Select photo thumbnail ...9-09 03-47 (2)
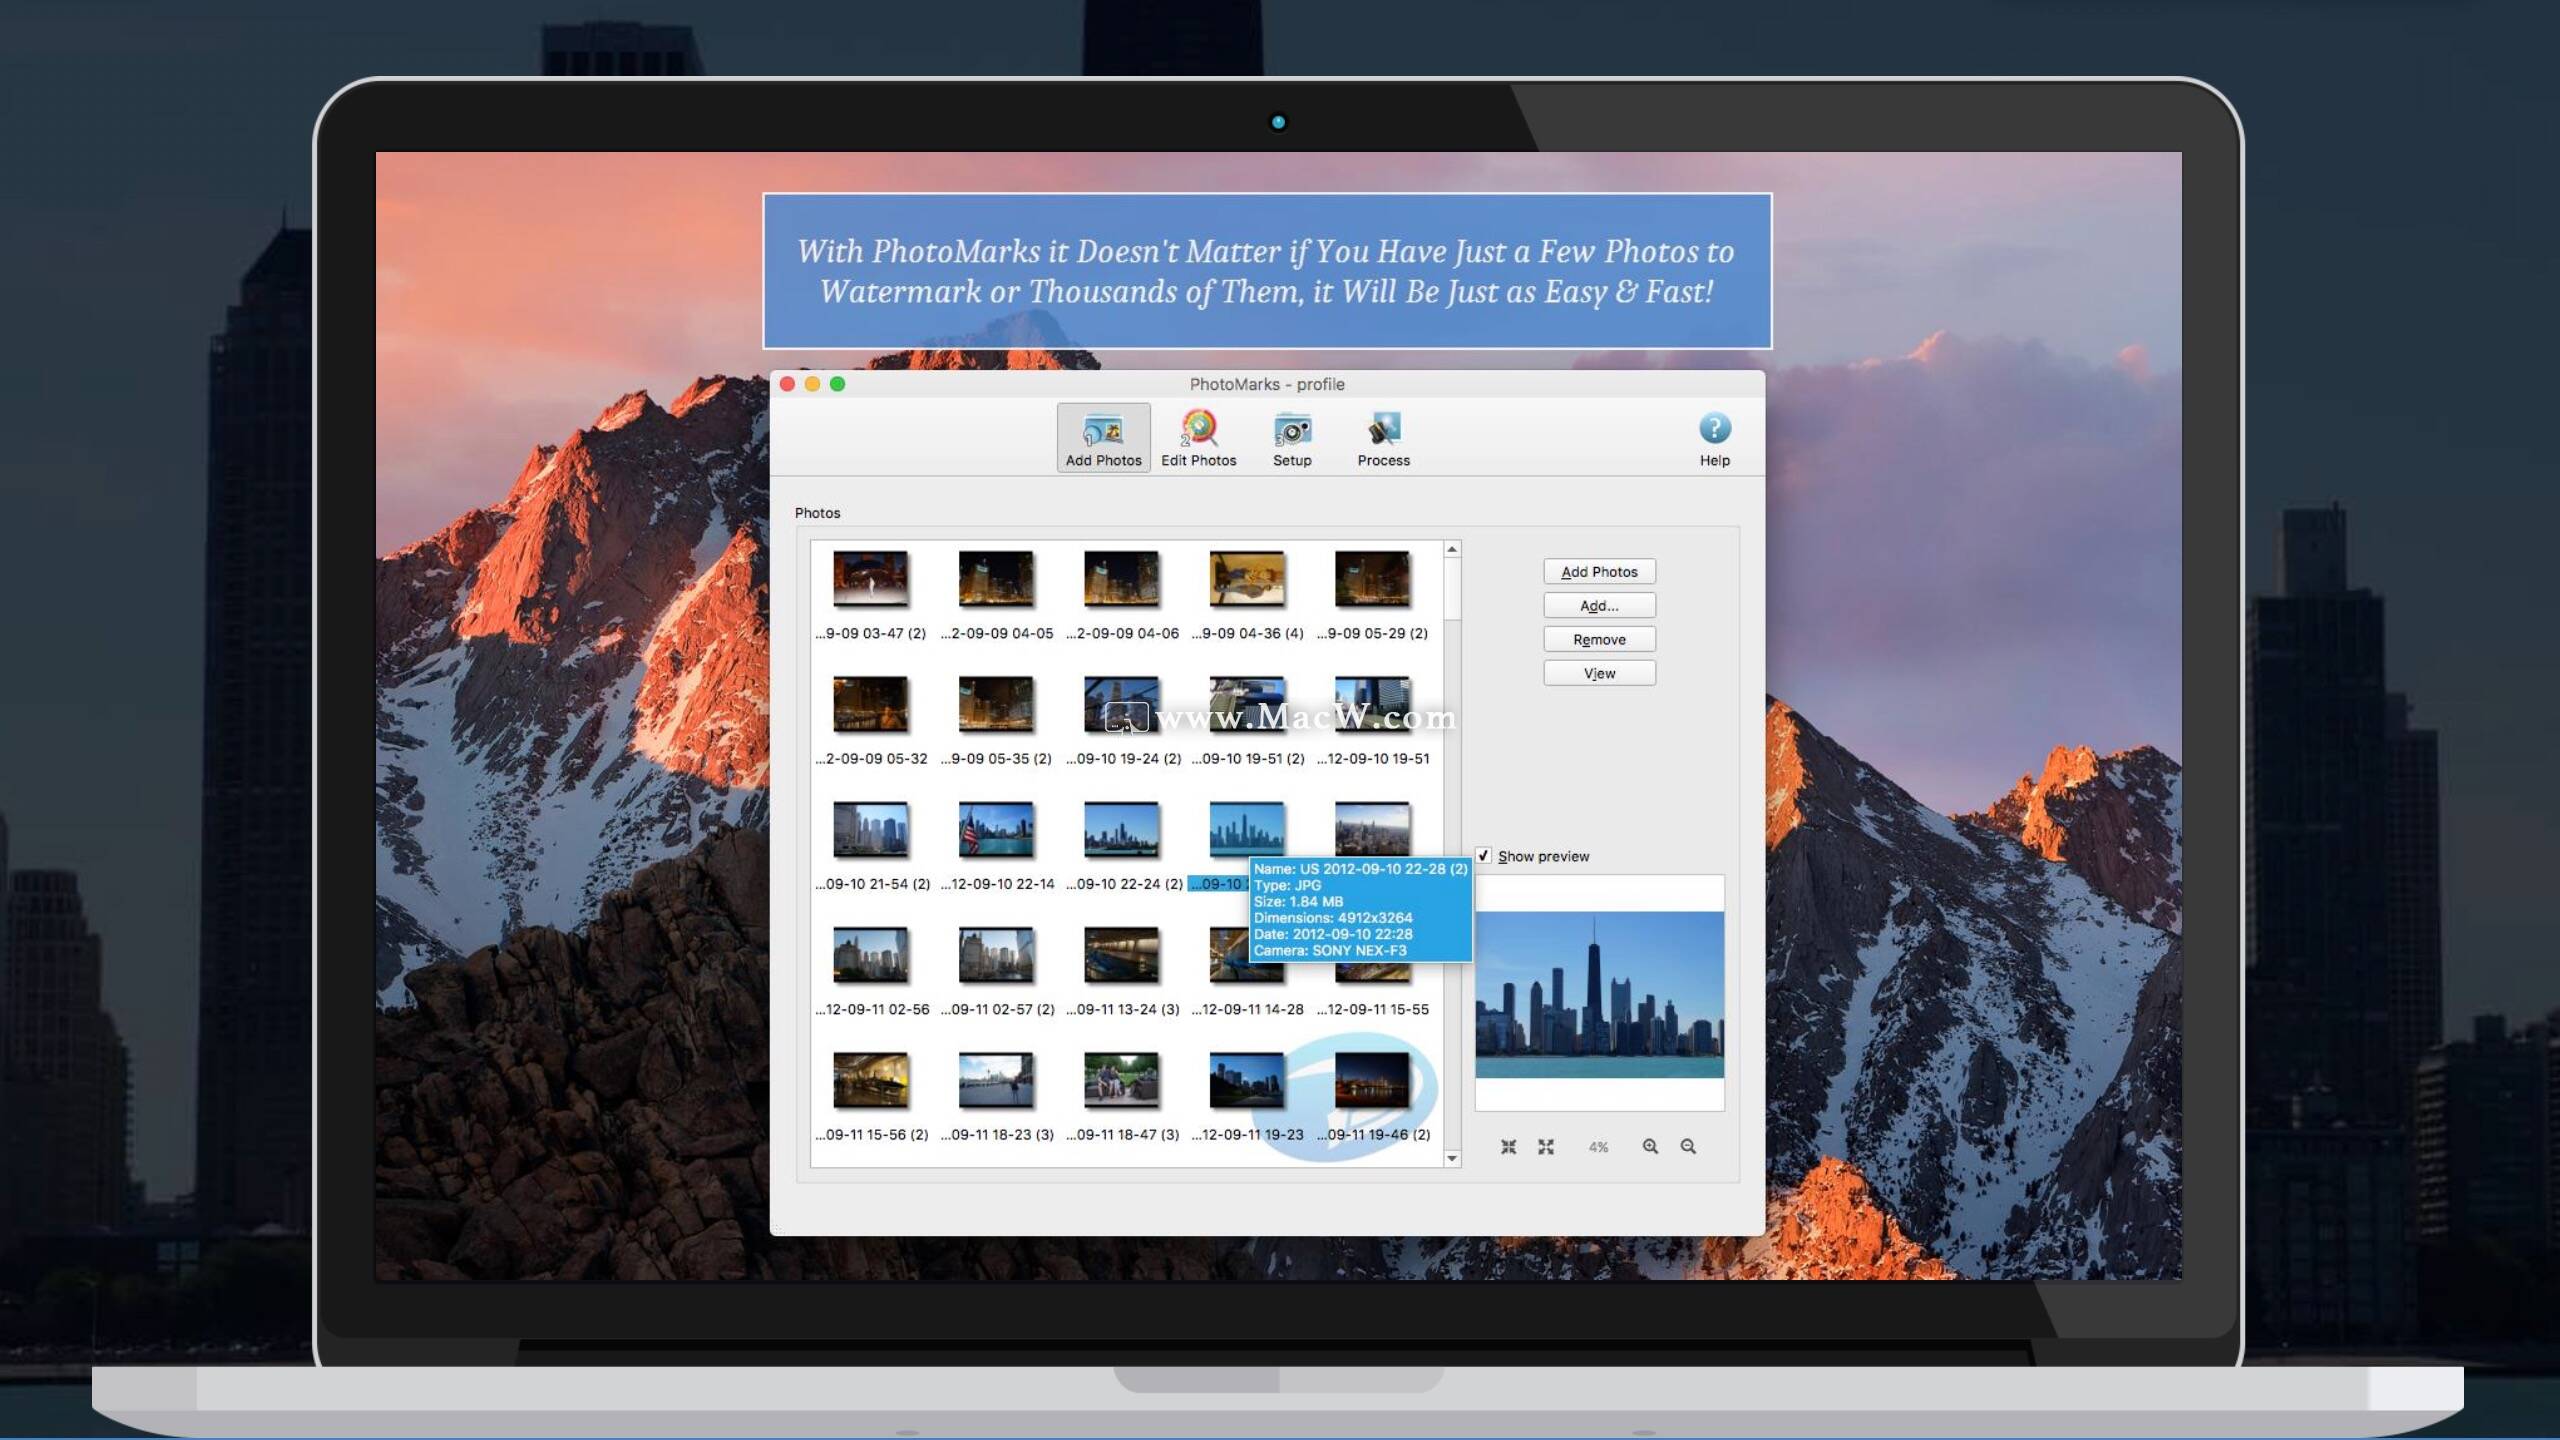 870,578
